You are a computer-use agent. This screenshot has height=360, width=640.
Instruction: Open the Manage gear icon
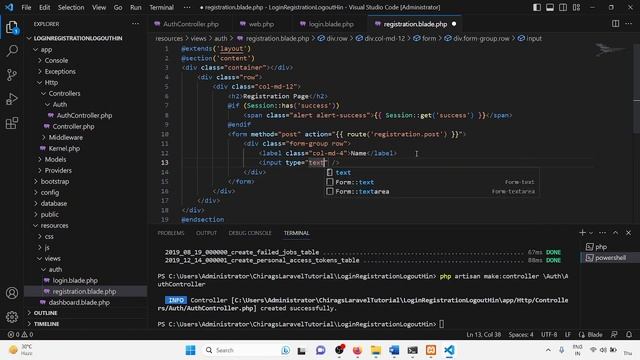pyautogui.click(x=12, y=316)
